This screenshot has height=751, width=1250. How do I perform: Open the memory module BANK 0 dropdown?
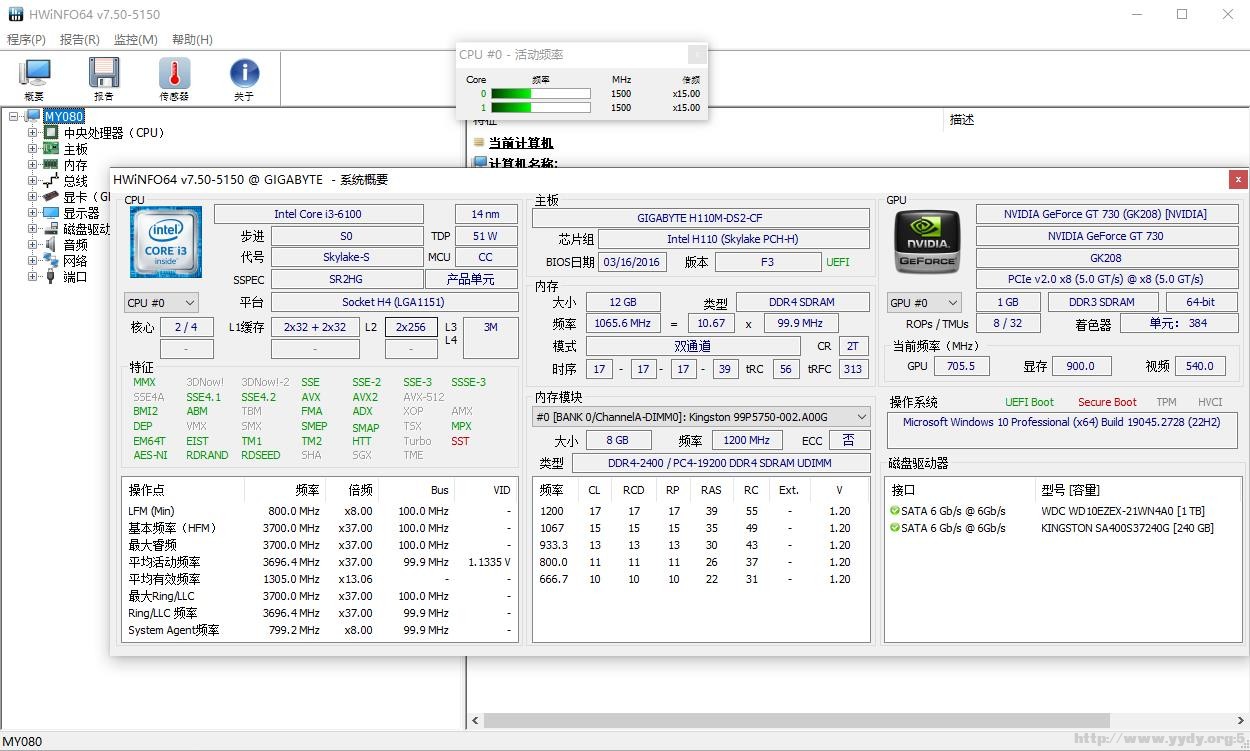pyautogui.click(x=701, y=416)
